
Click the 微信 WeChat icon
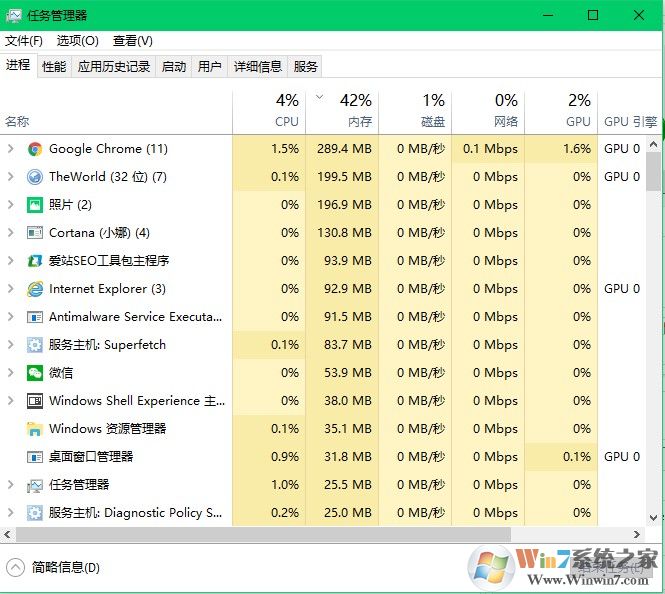point(35,373)
